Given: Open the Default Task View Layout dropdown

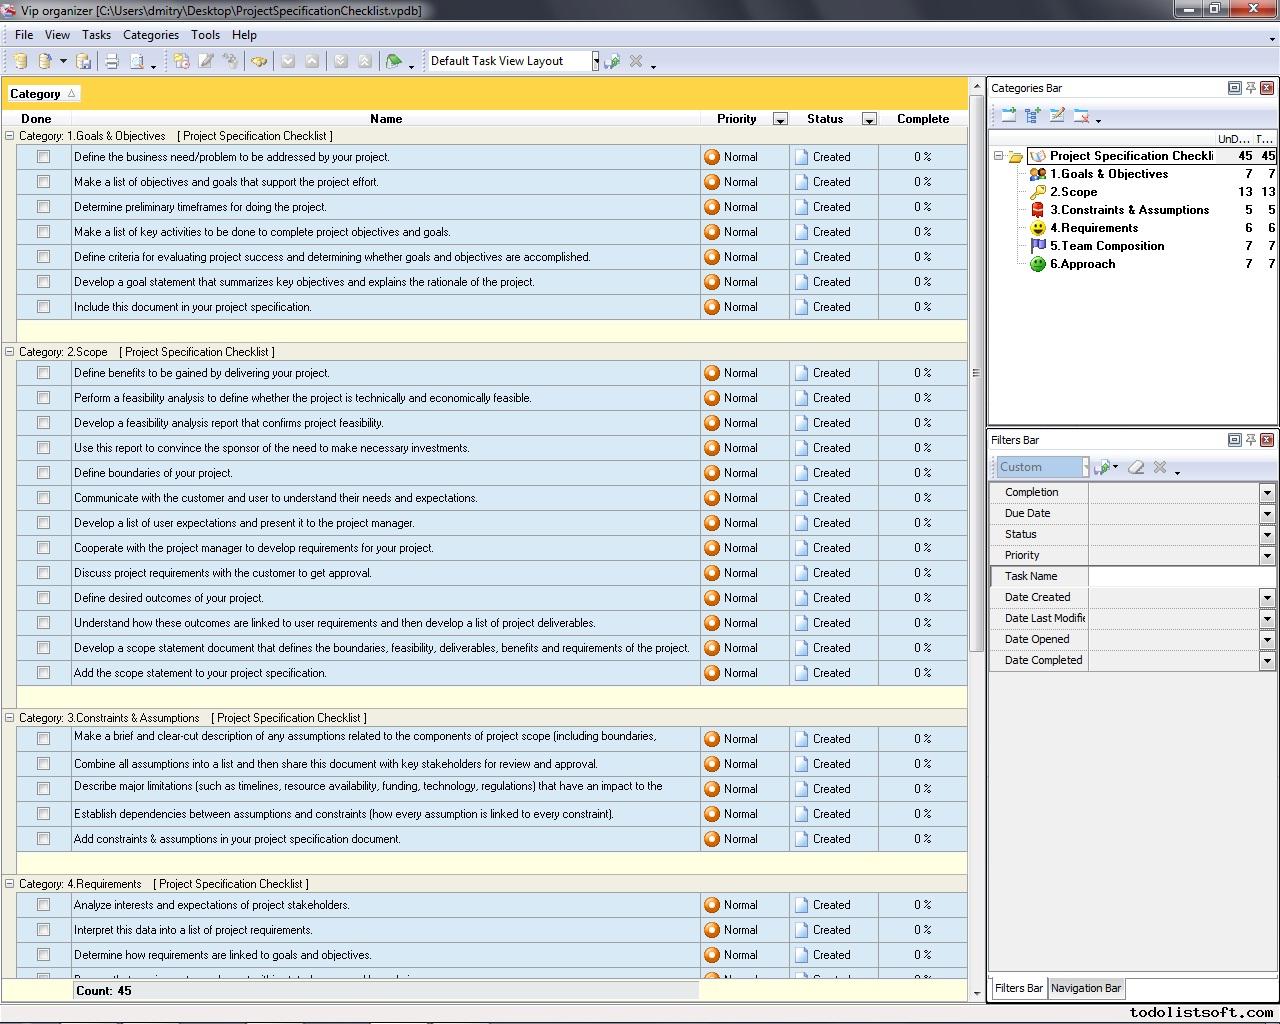Looking at the screenshot, I should pos(595,61).
